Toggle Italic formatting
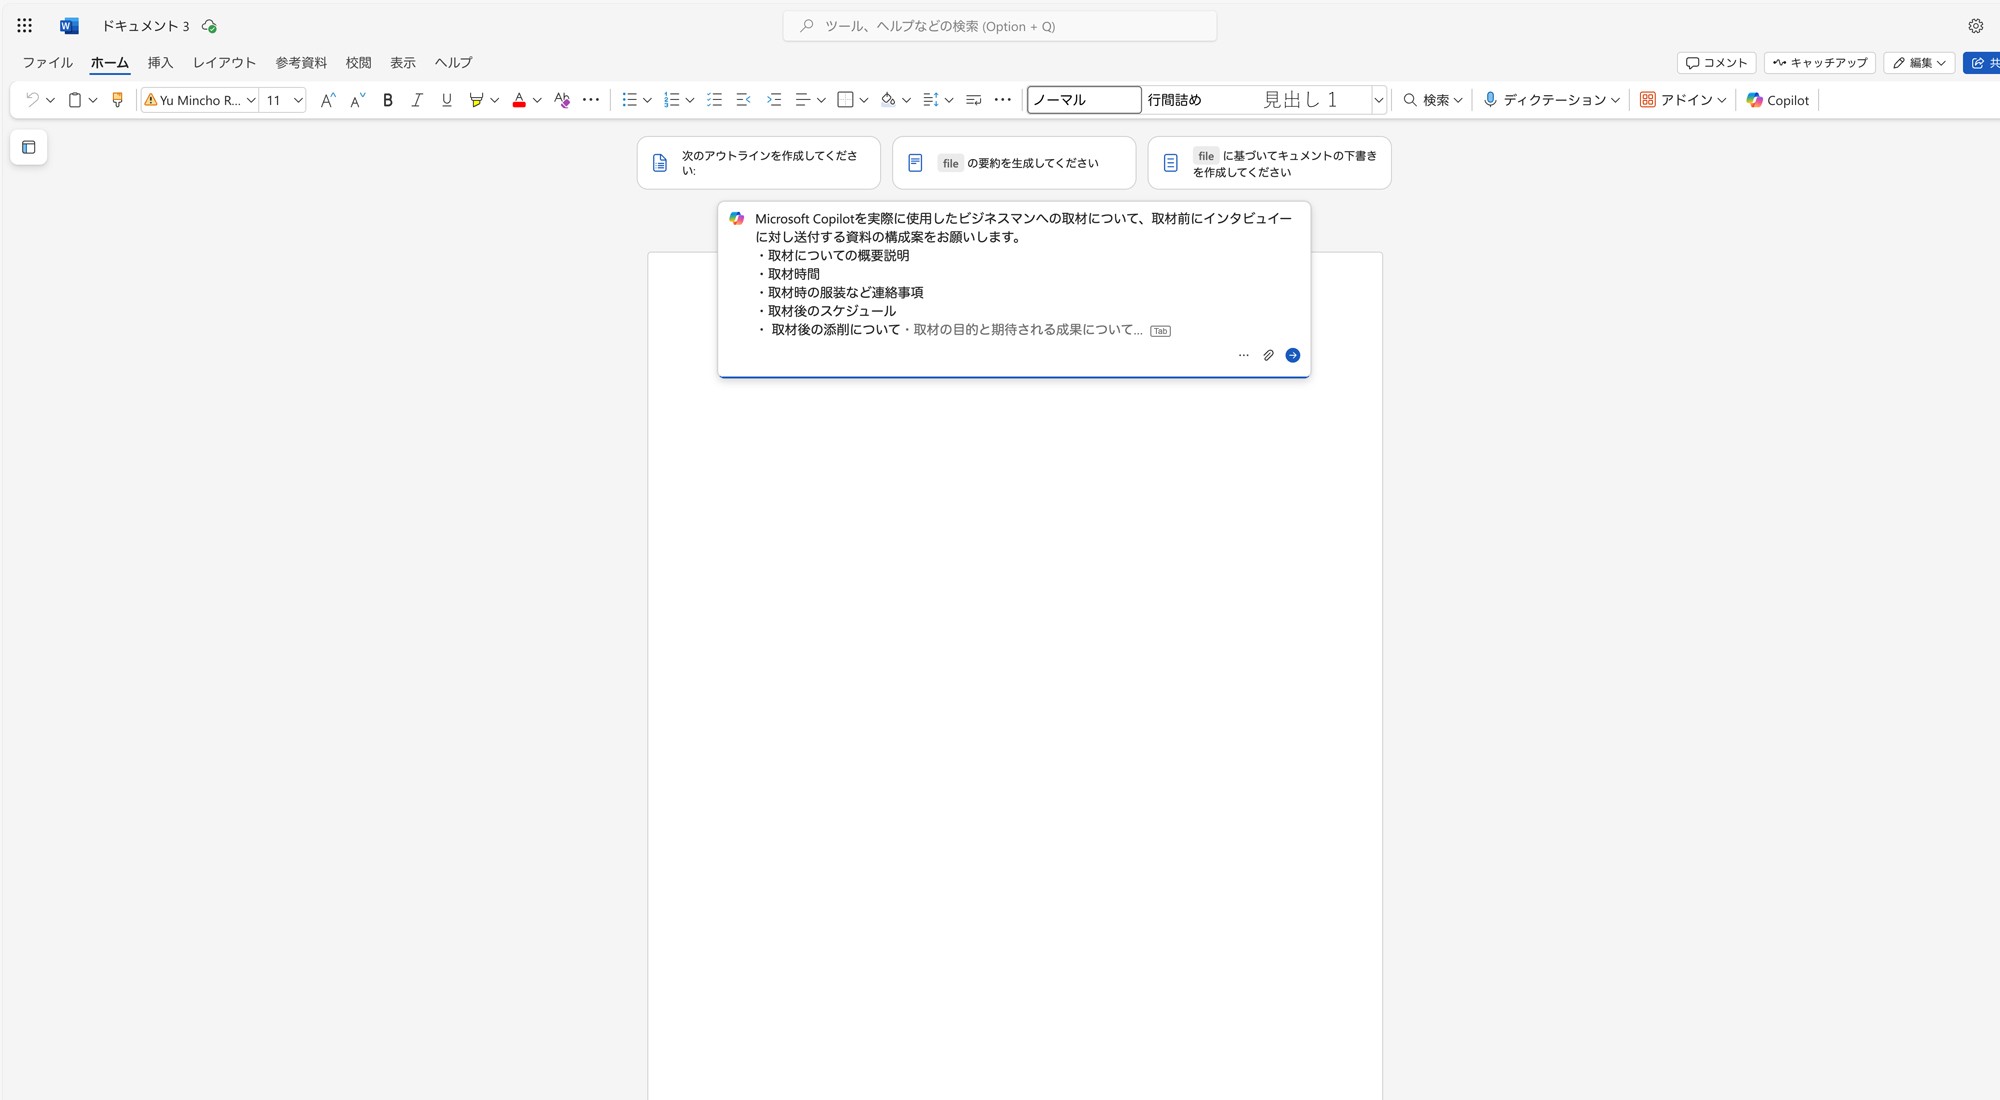 click(417, 100)
